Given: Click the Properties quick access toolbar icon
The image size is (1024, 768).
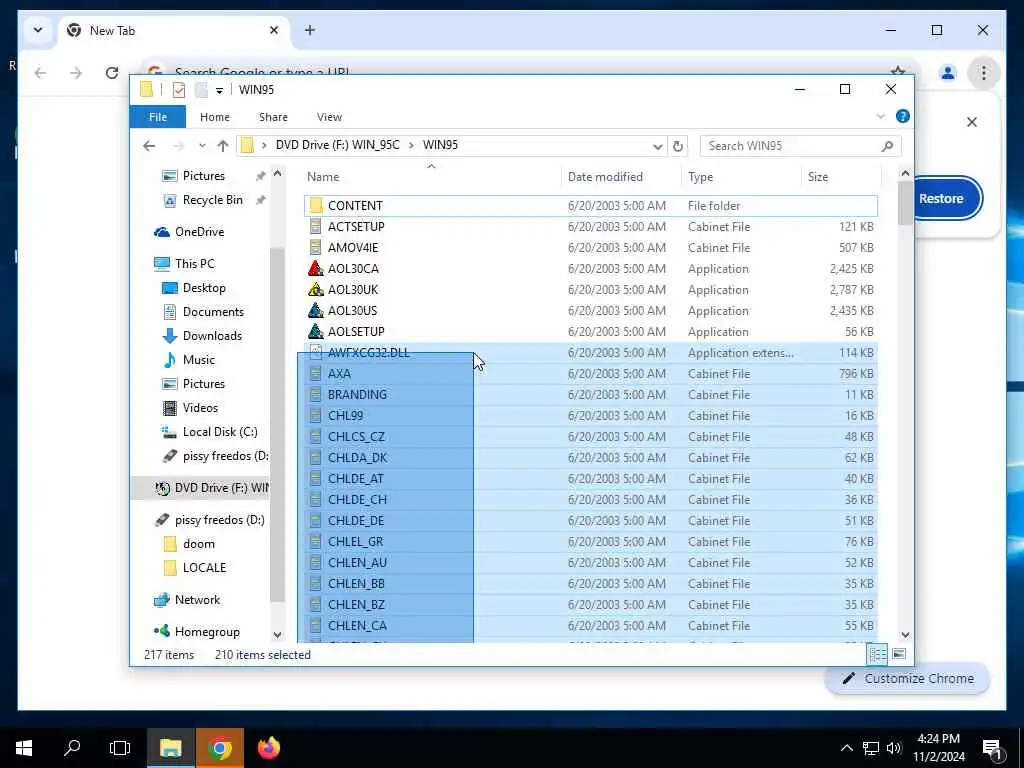Looking at the screenshot, I should click(178, 89).
